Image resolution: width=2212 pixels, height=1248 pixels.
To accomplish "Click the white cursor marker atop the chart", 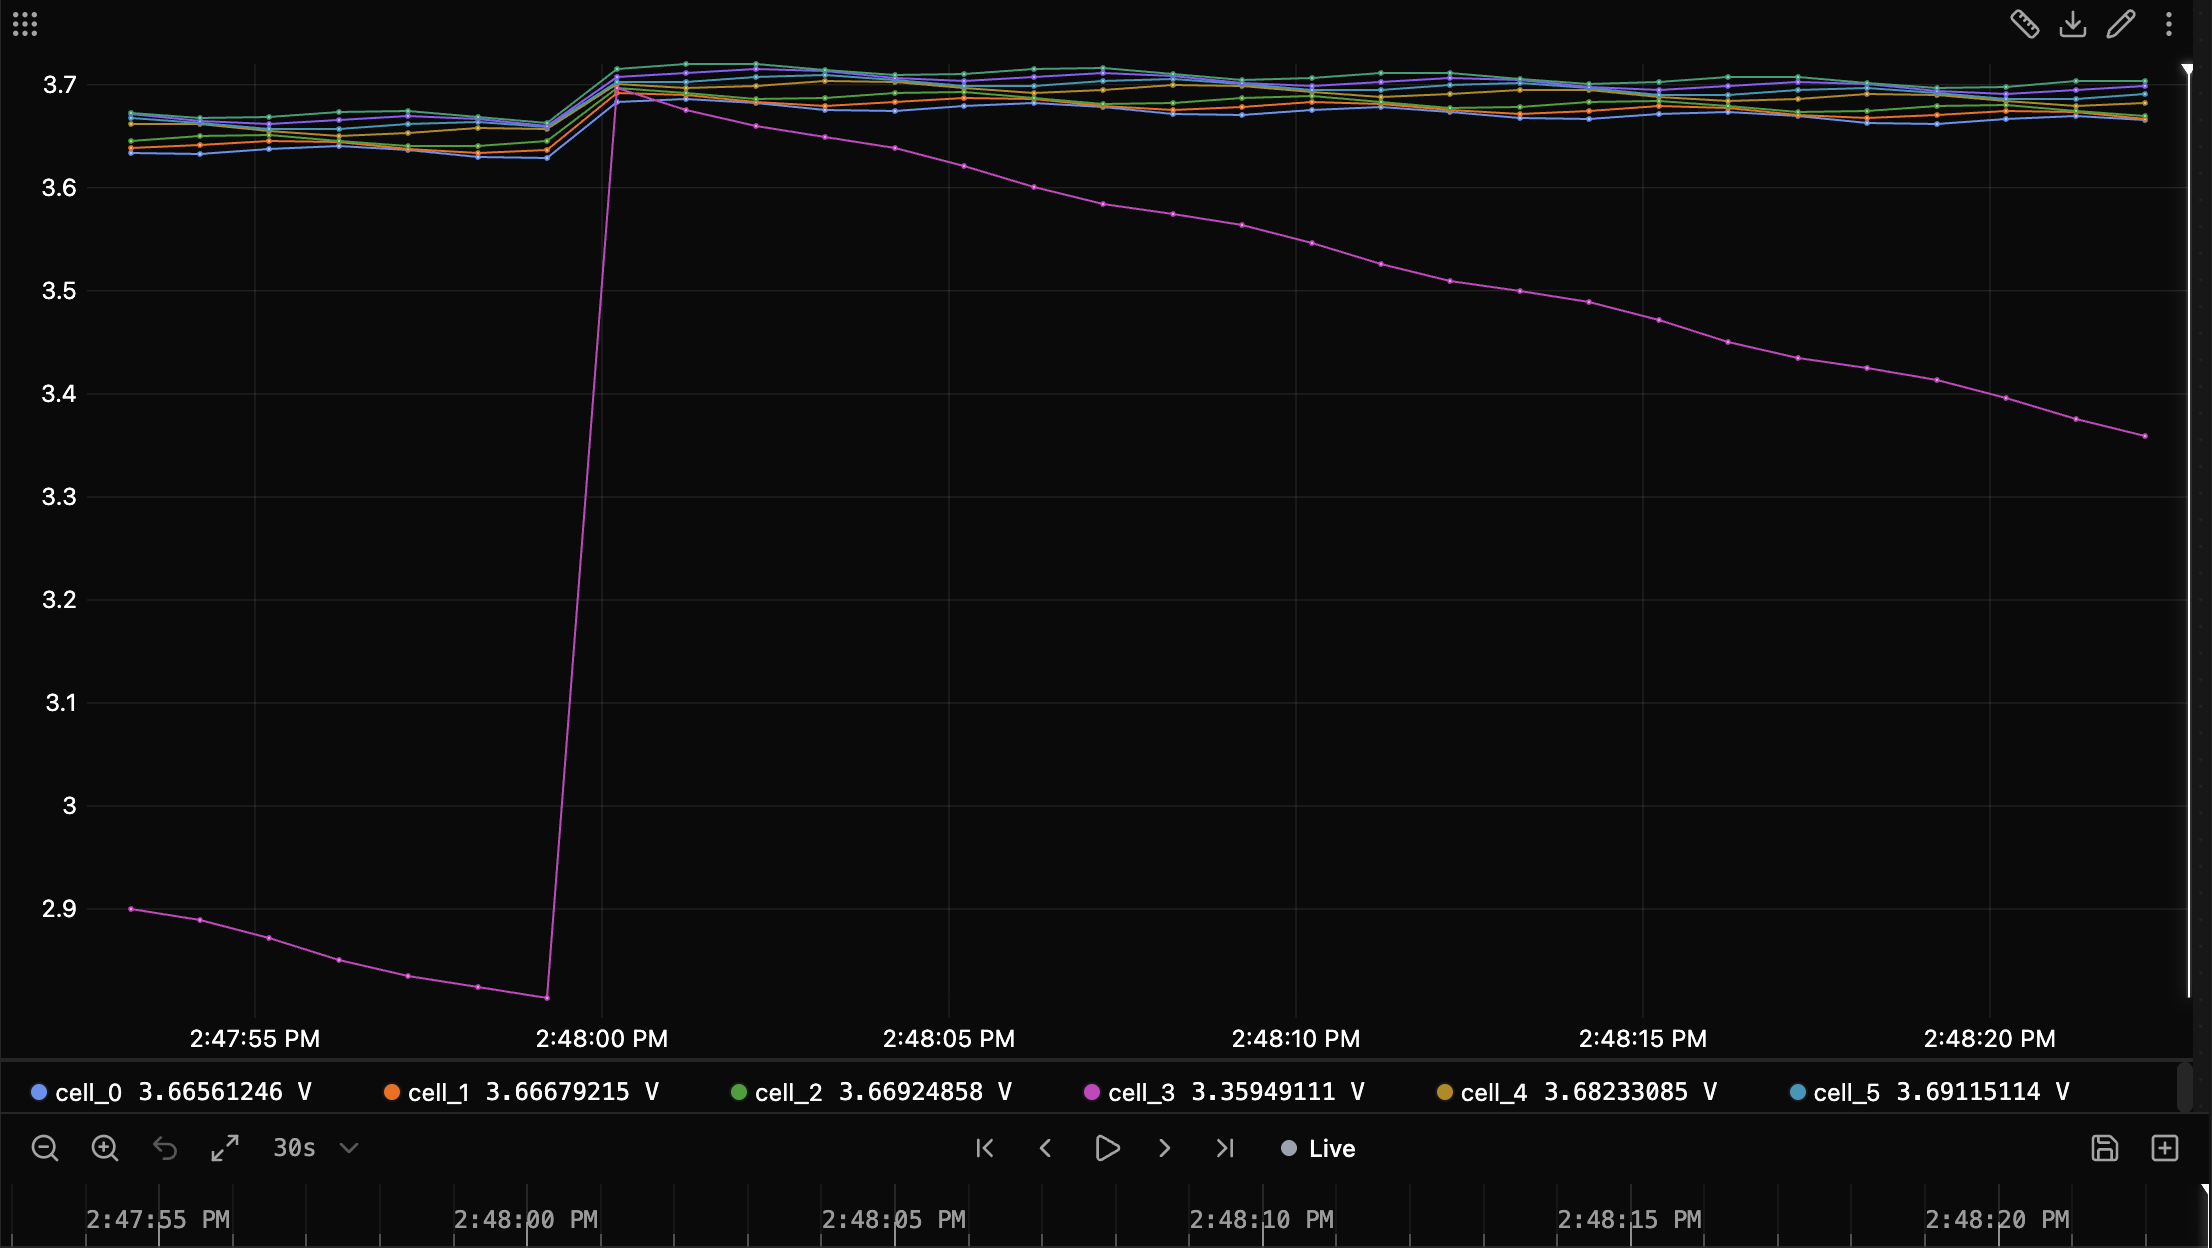I will coord(2187,70).
